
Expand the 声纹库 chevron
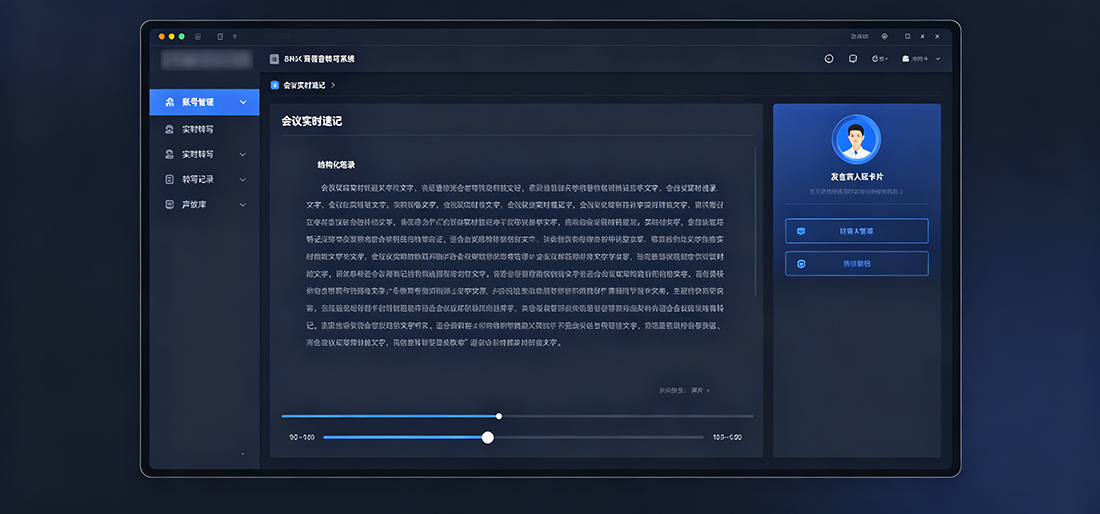pyautogui.click(x=243, y=205)
